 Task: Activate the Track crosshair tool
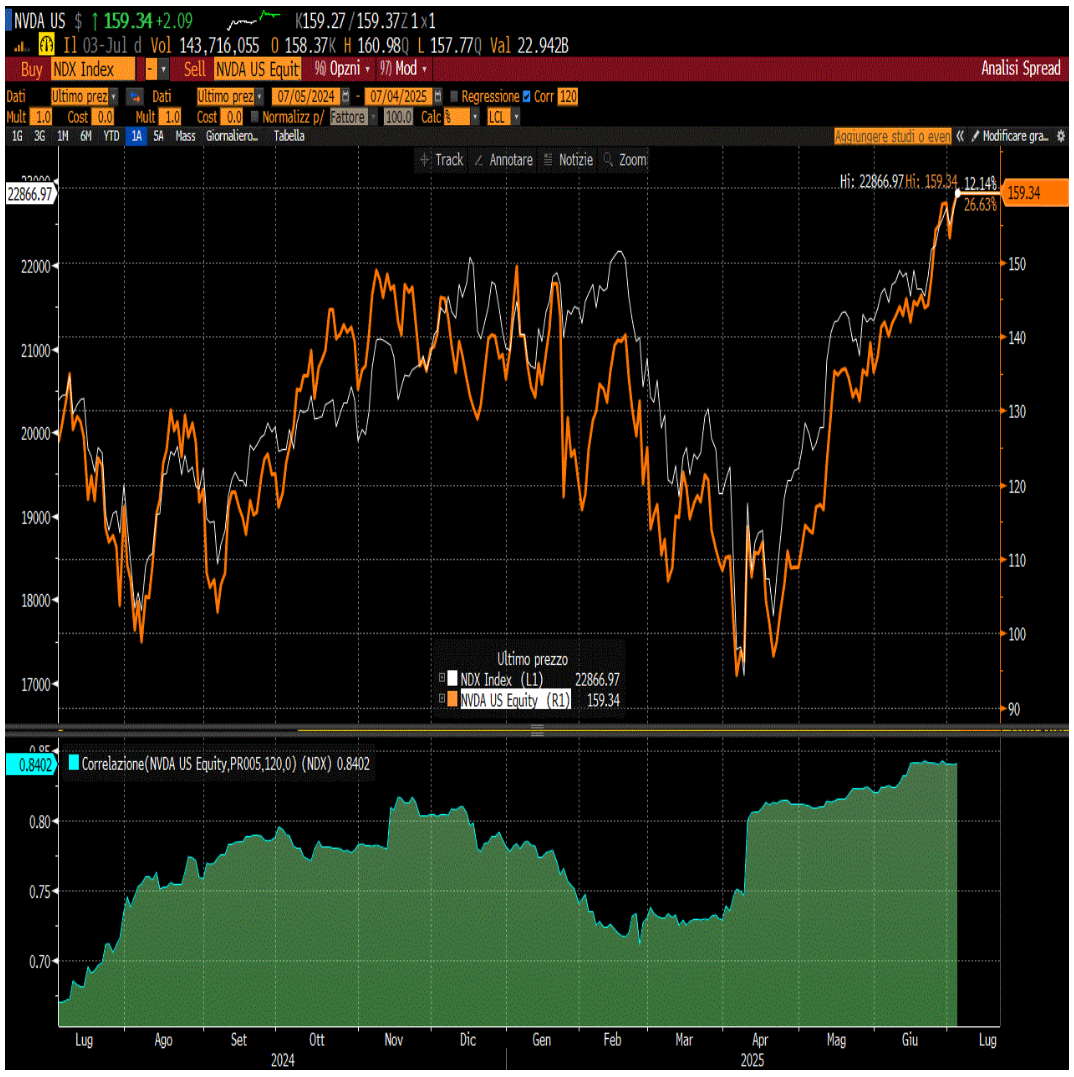click(x=442, y=160)
